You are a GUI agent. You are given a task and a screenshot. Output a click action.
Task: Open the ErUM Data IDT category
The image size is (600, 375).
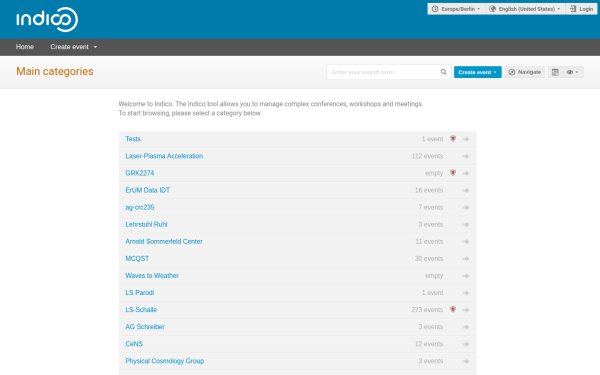click(x=148, y=190)
